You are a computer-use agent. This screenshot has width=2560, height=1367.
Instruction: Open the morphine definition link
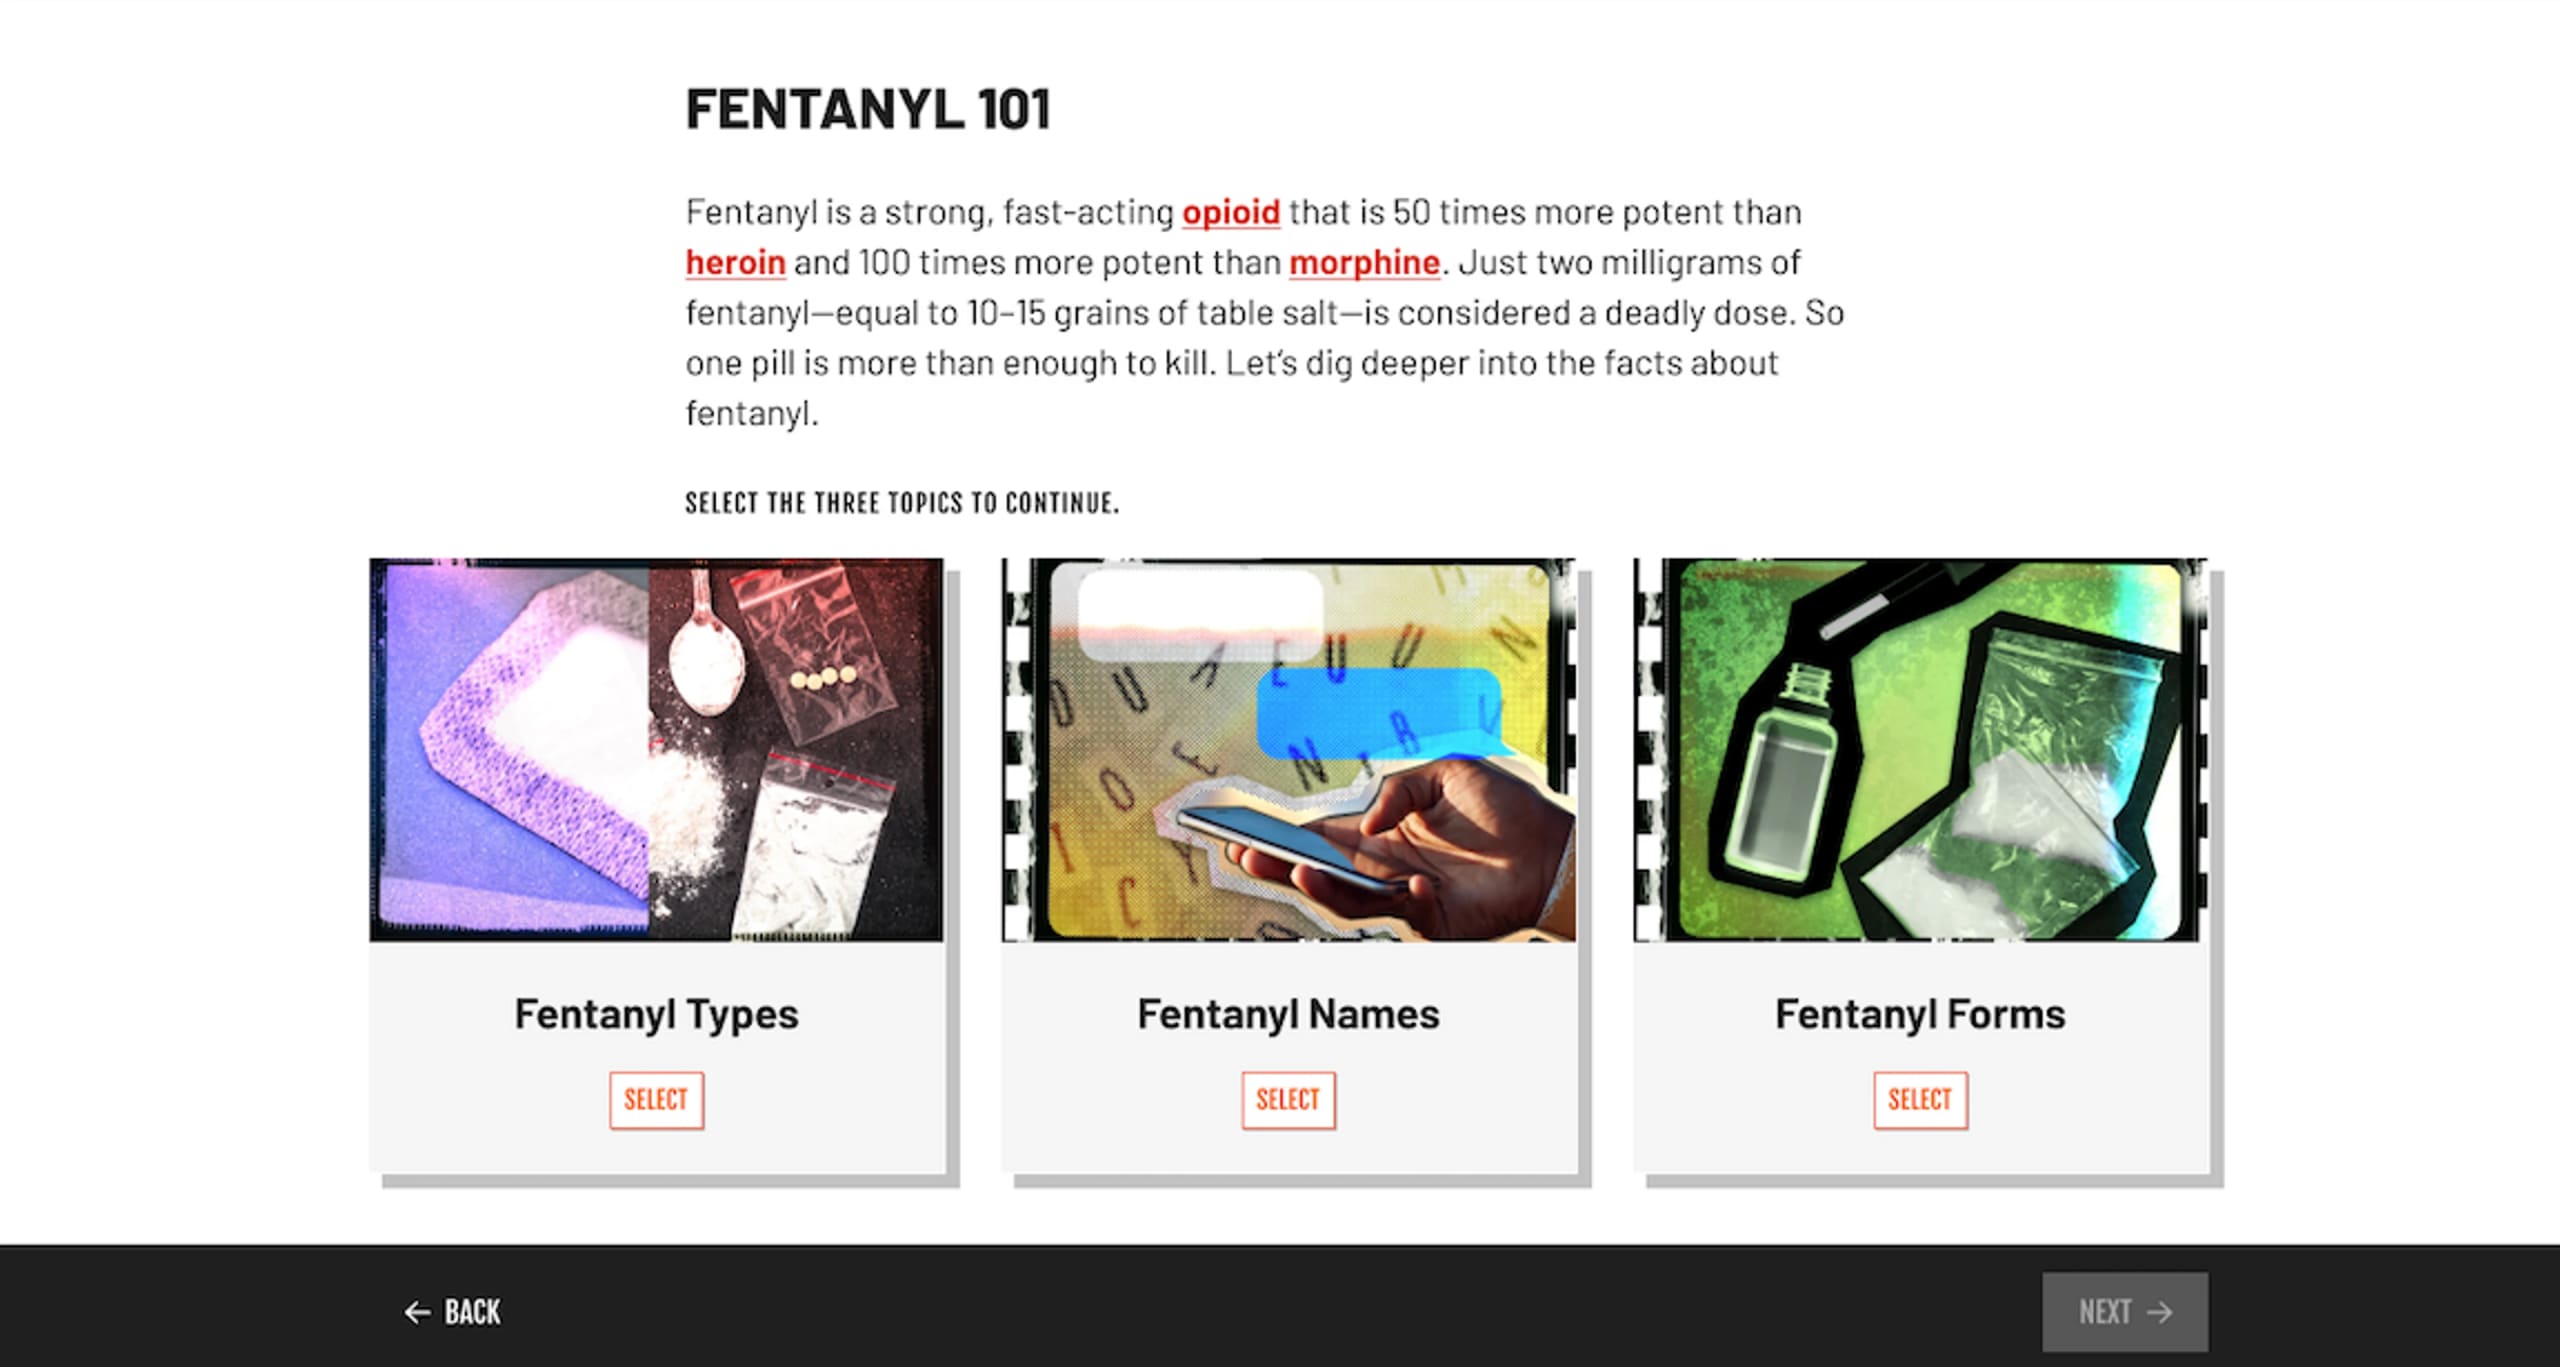click(1364, 262)
